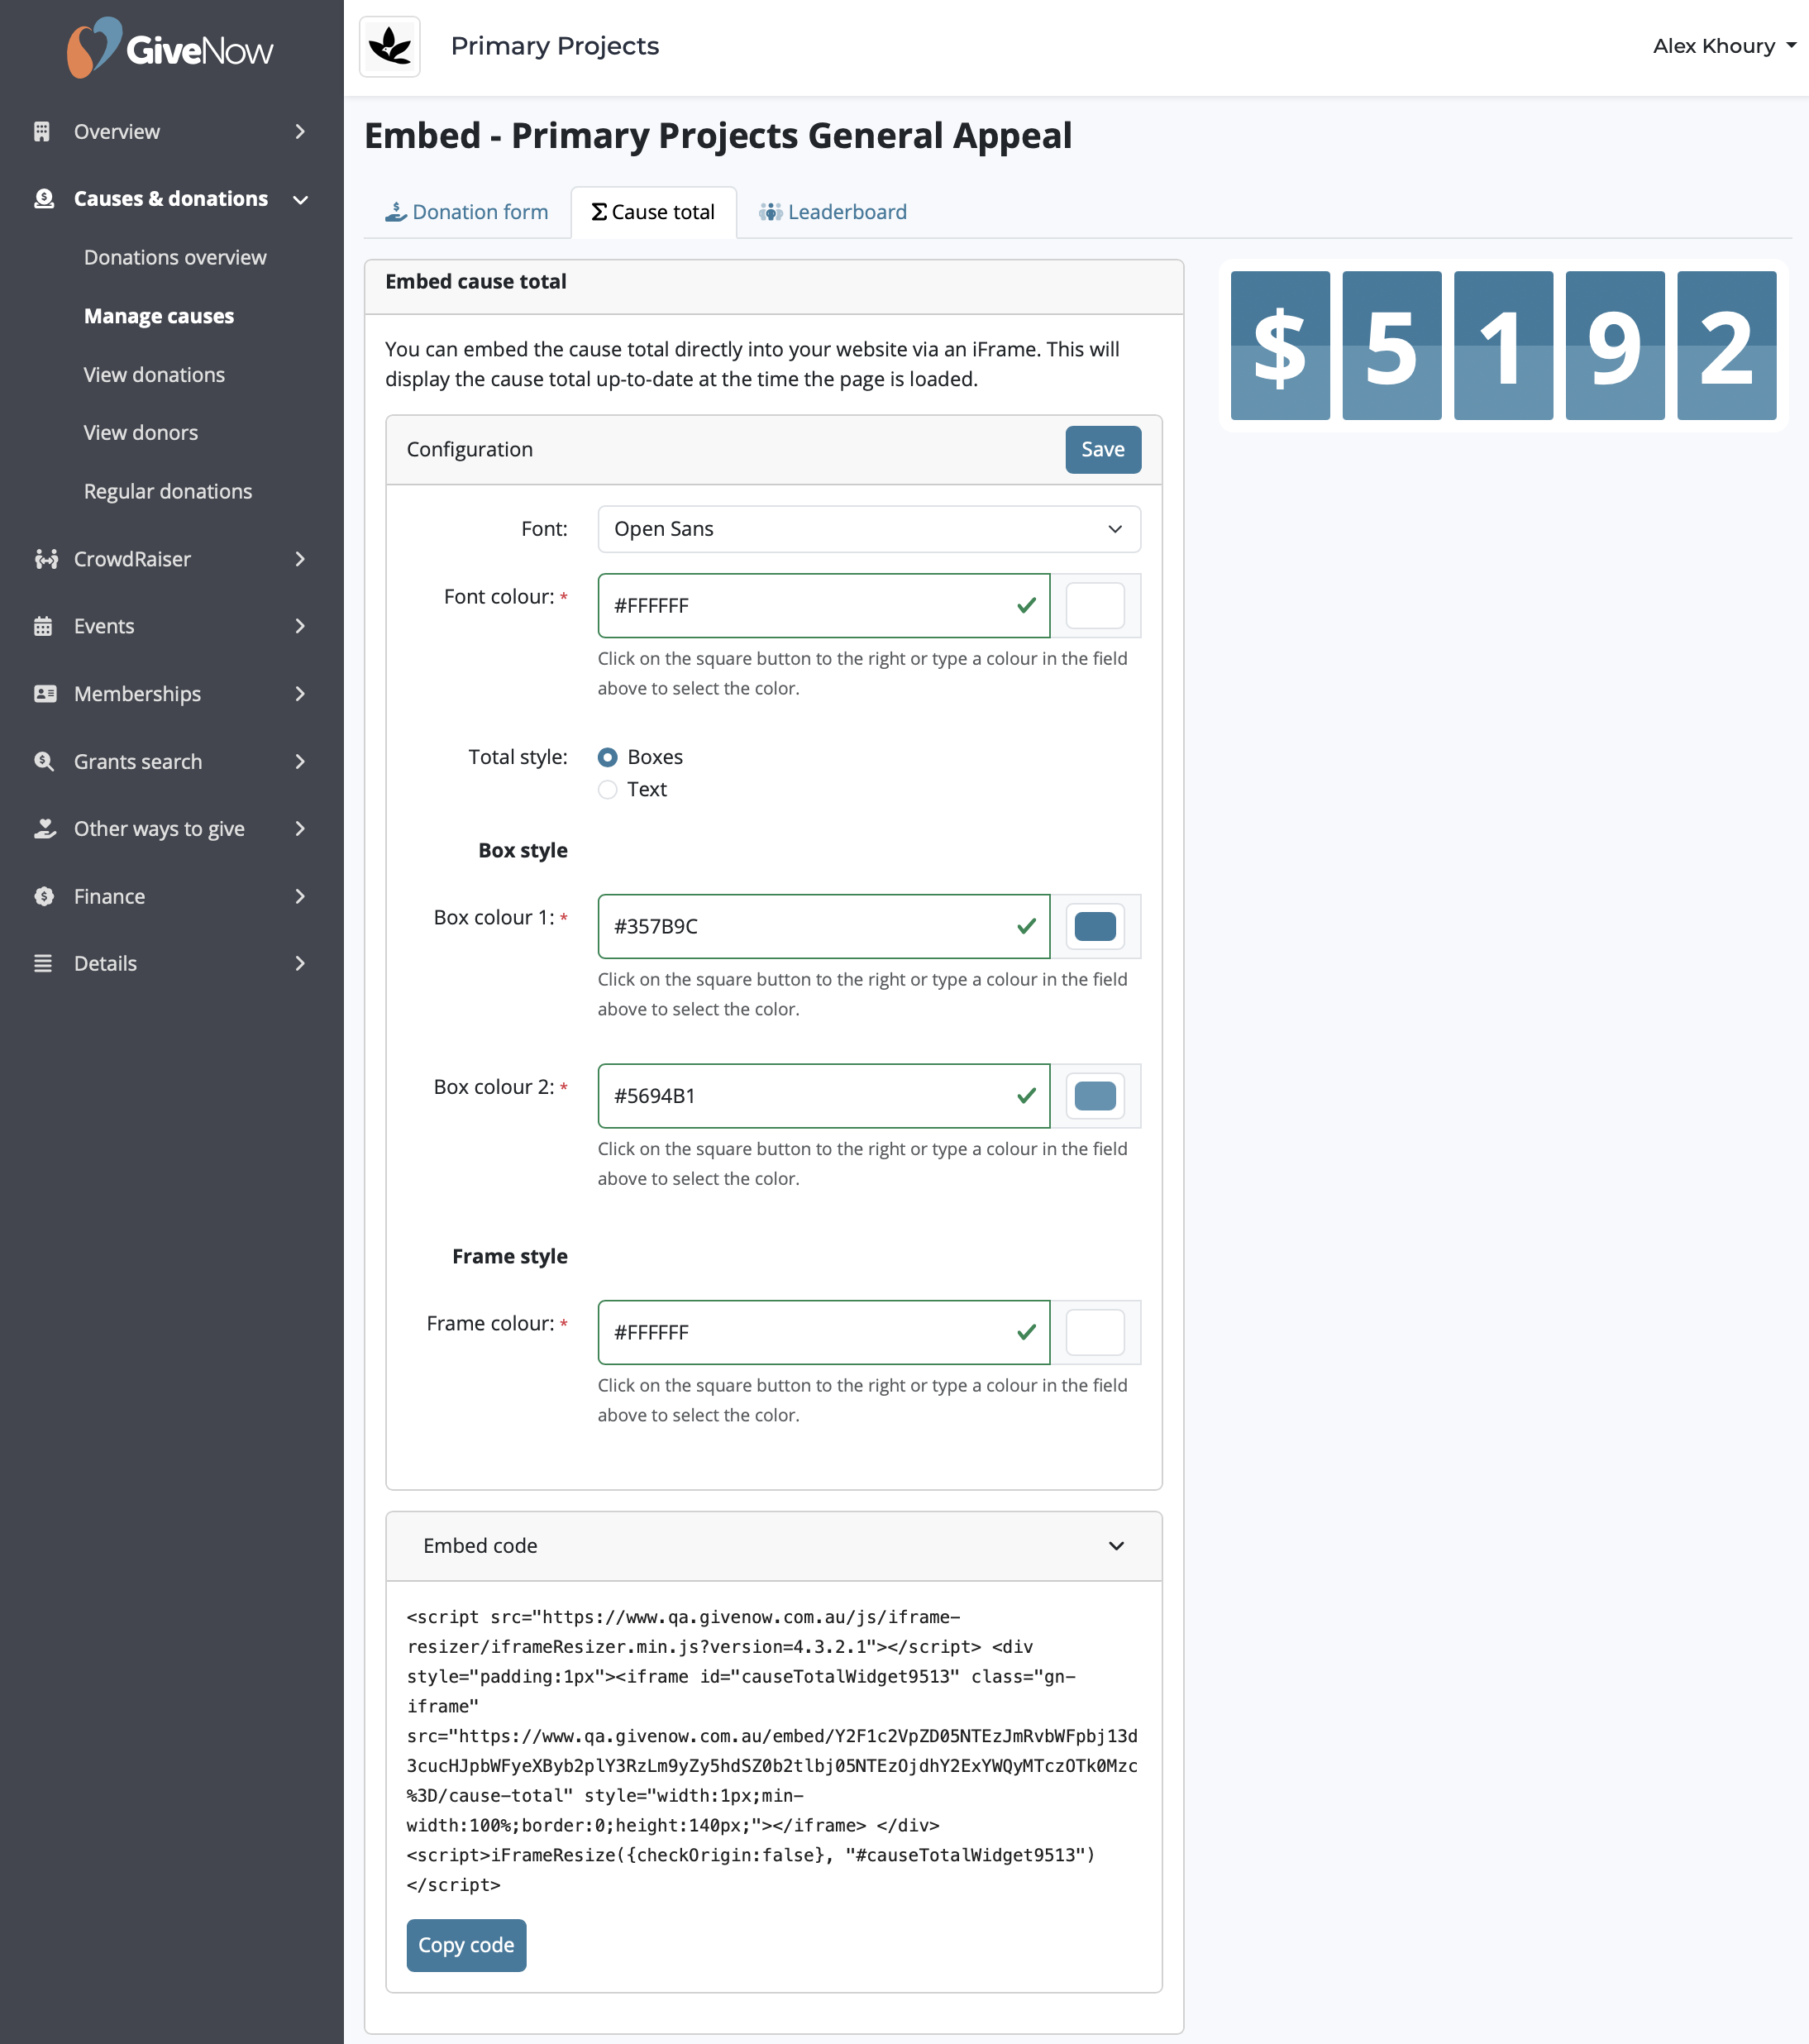Switch to the Donation form tab
Viewport: 1809px width, 2044px height.
coord(467,212)
